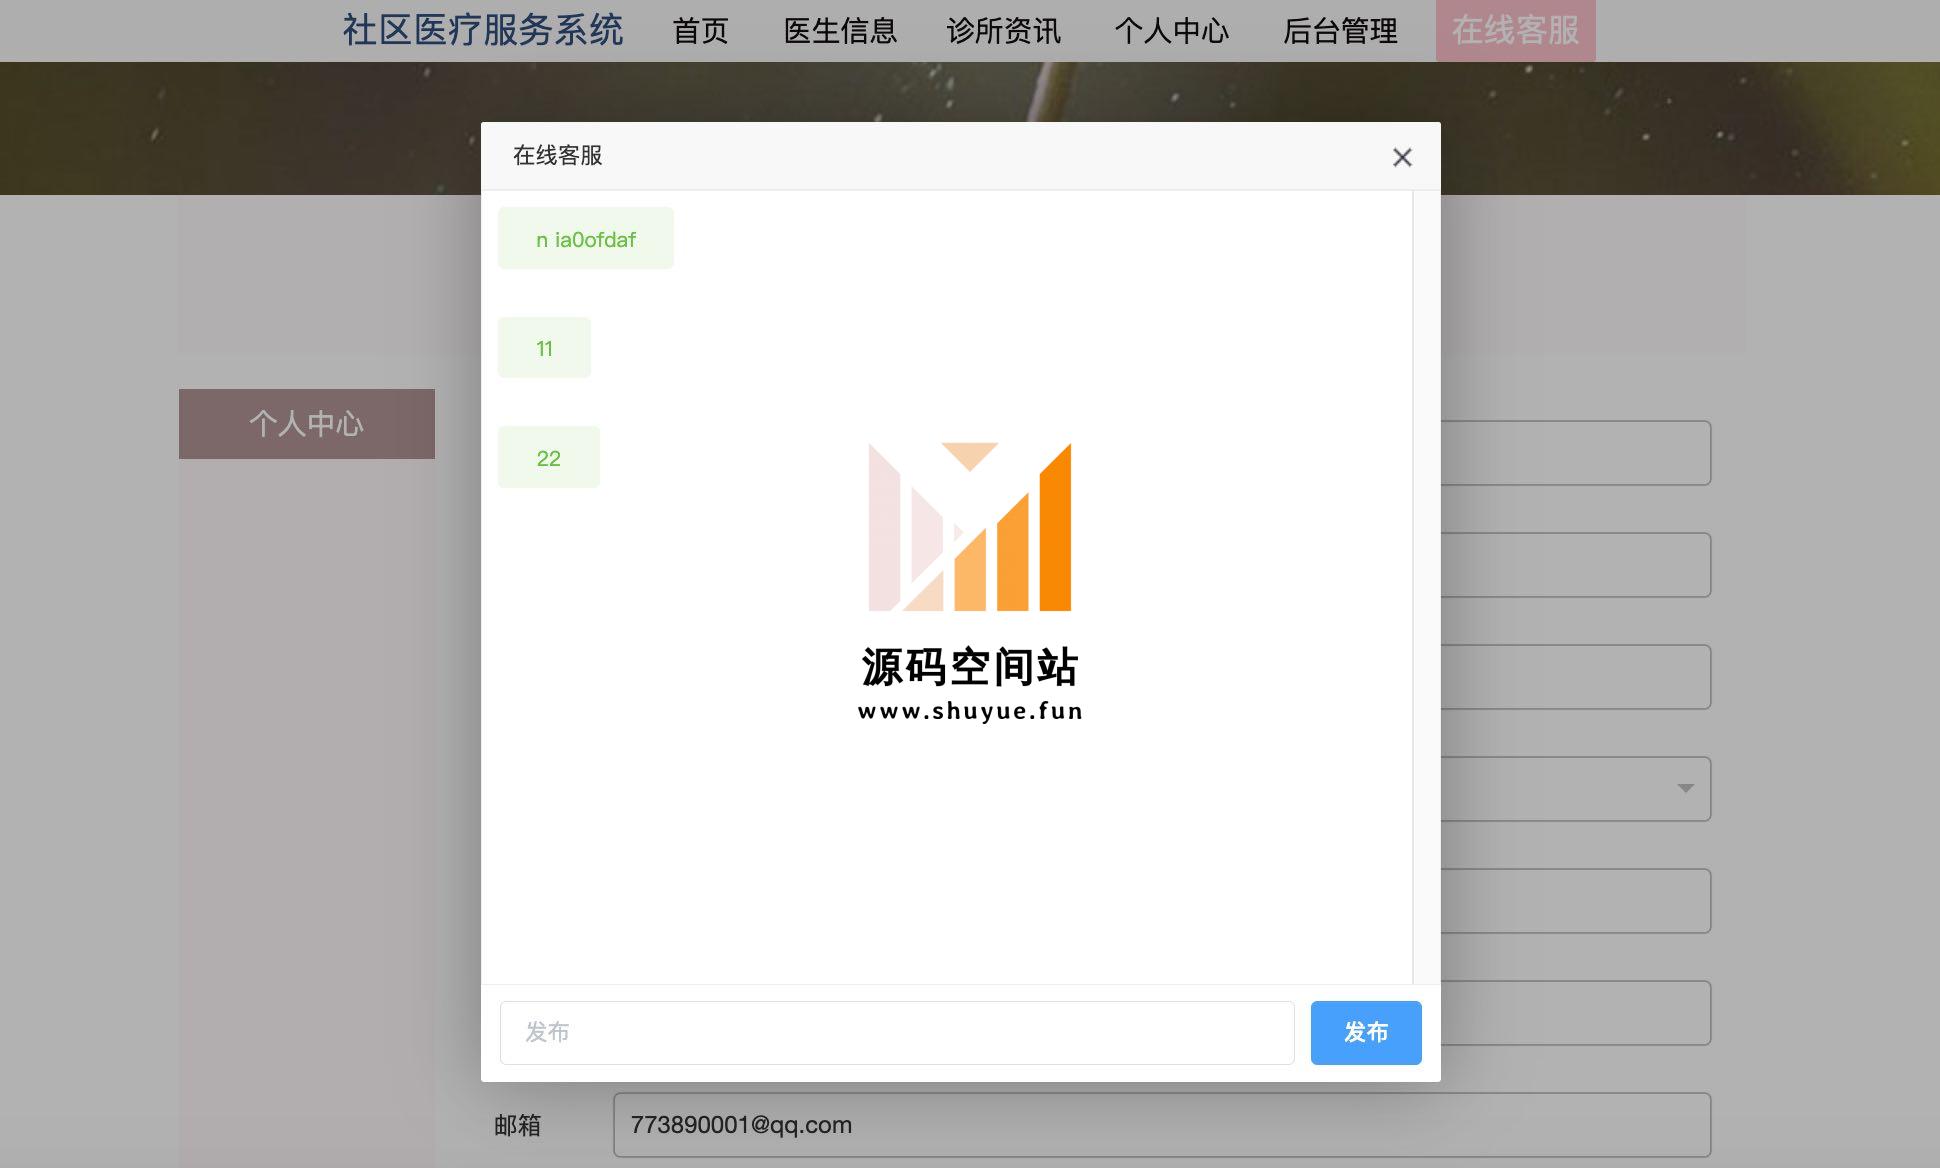Focus the 发布 message input field
Viewport: 1940px width, 1168px height.
[897, 1032]
